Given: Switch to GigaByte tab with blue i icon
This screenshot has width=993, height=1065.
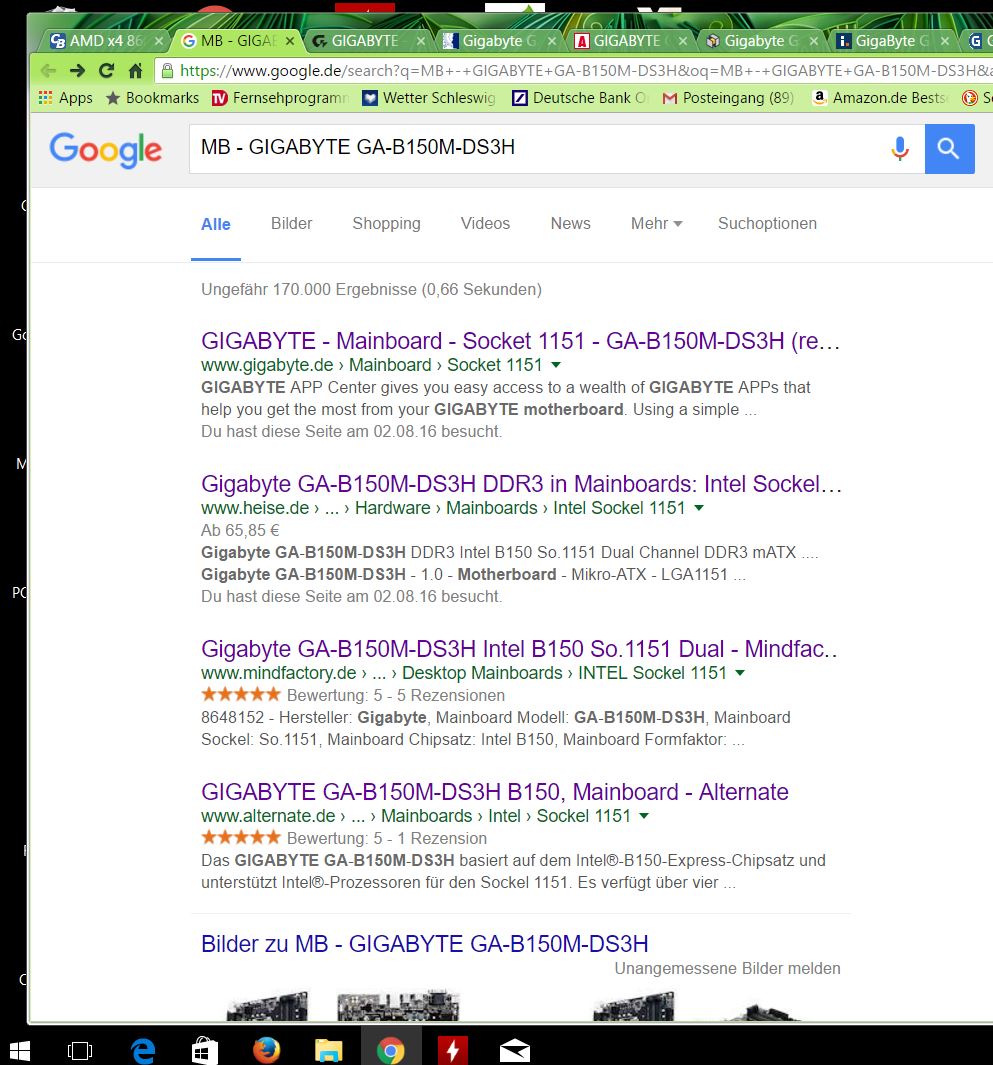Looking at the screenshot, I should pos(890,41).
